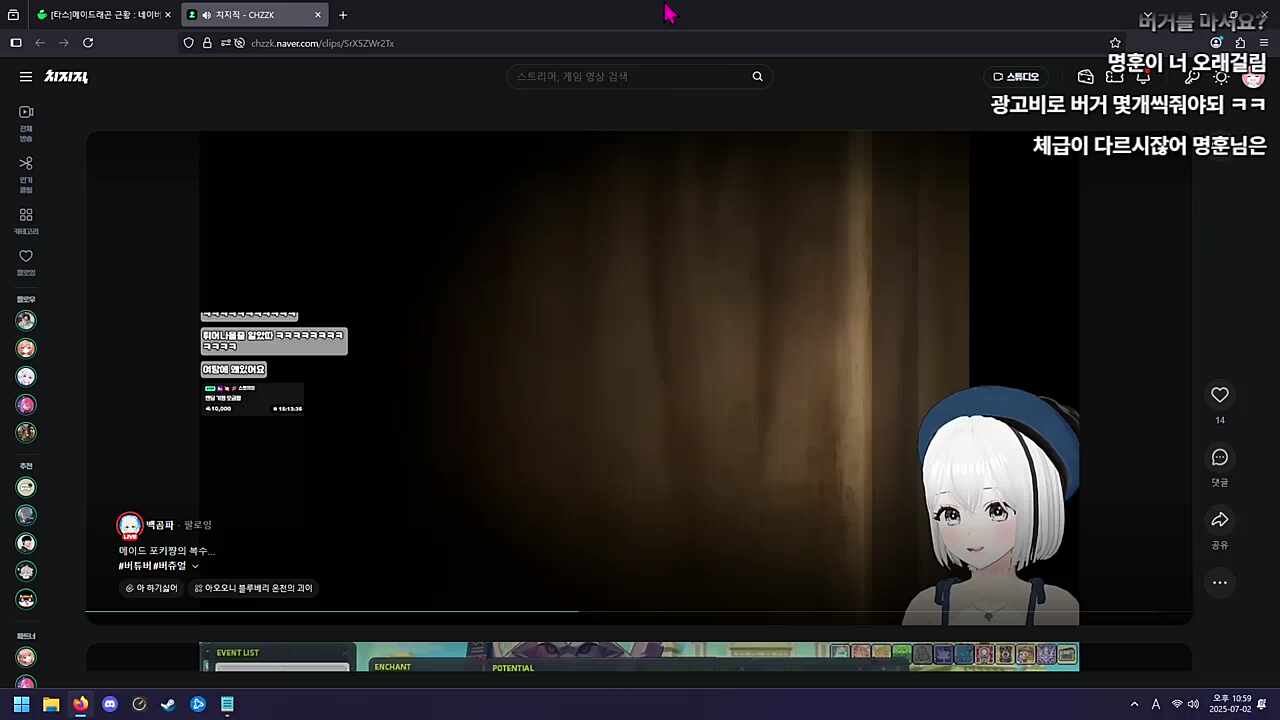1280x720 pixels.
Task: Open the site security shield icon
Action: coord(188,43)
